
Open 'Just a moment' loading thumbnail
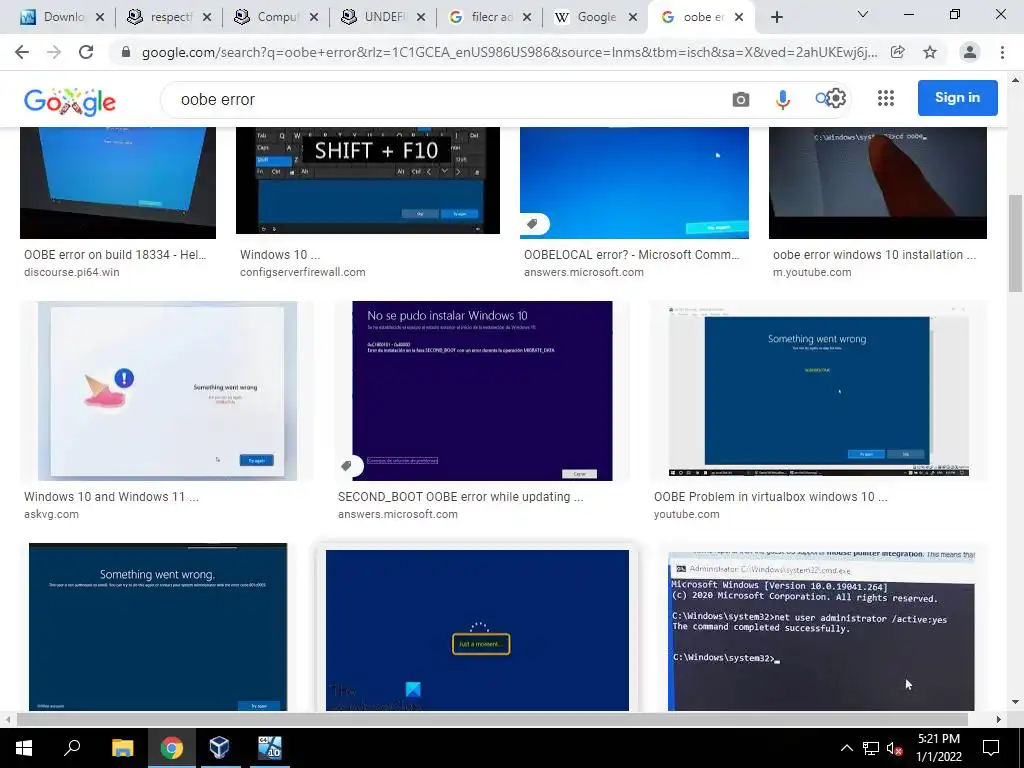coord(477,630)
